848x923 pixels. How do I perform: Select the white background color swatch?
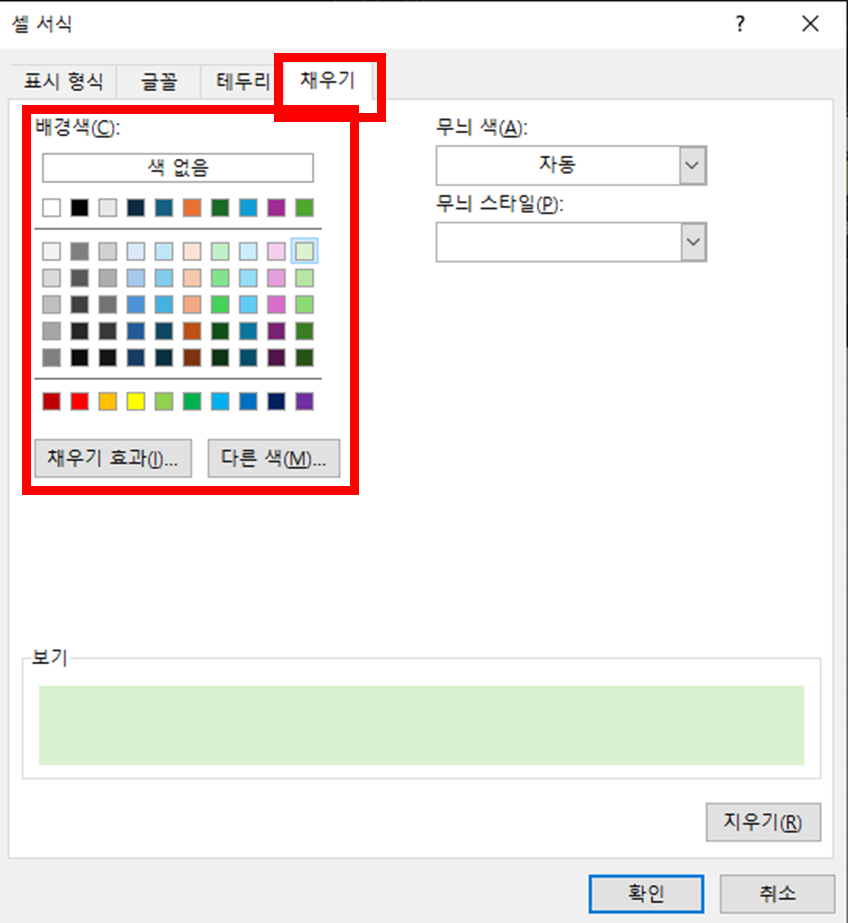pyautogui.click(x=51, y=207)
